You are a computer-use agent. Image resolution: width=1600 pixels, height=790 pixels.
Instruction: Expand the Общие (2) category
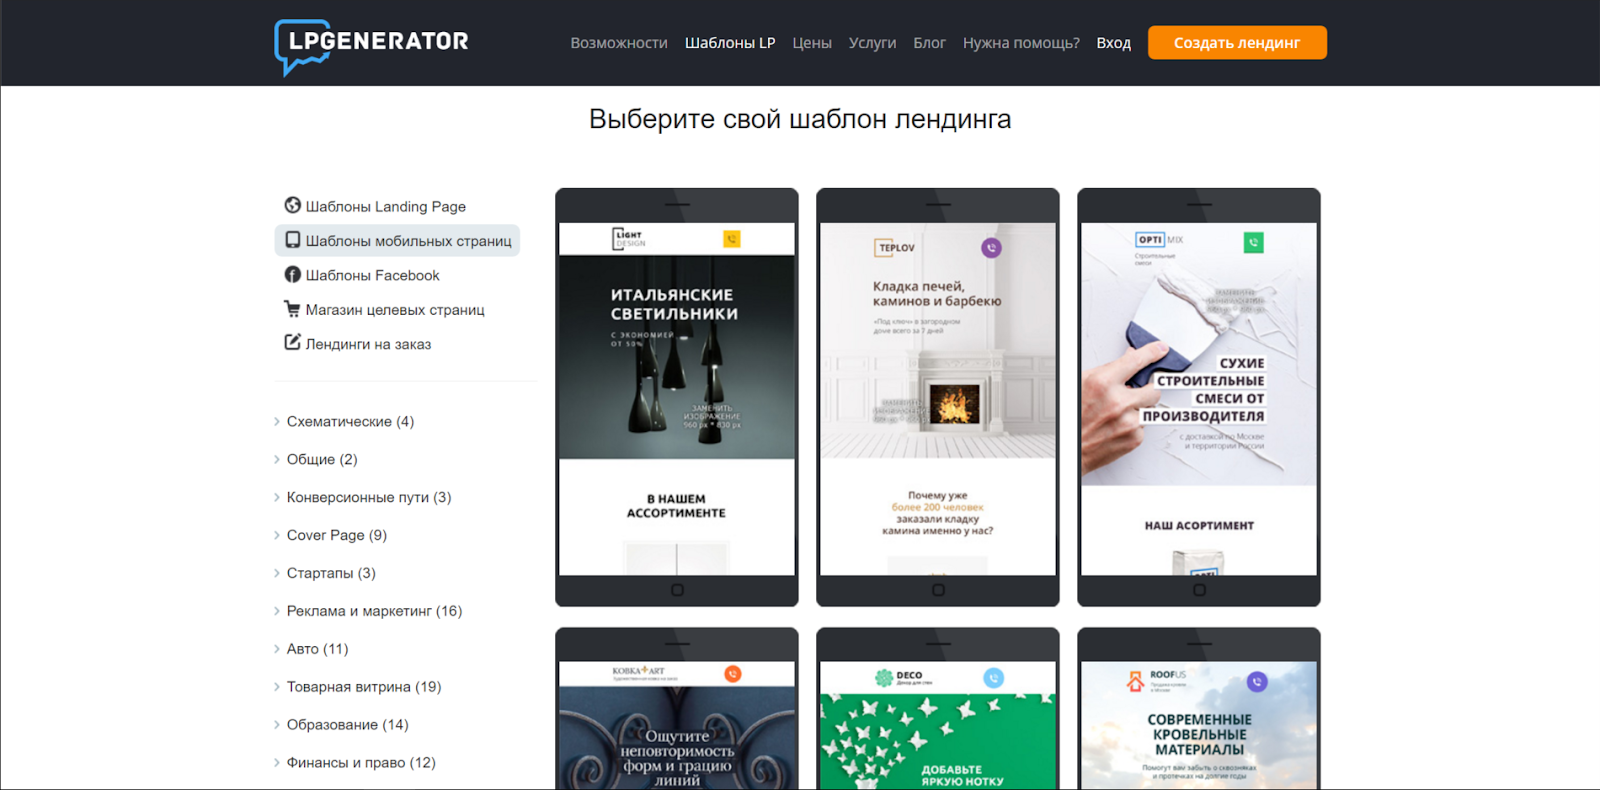pos(322,460)
